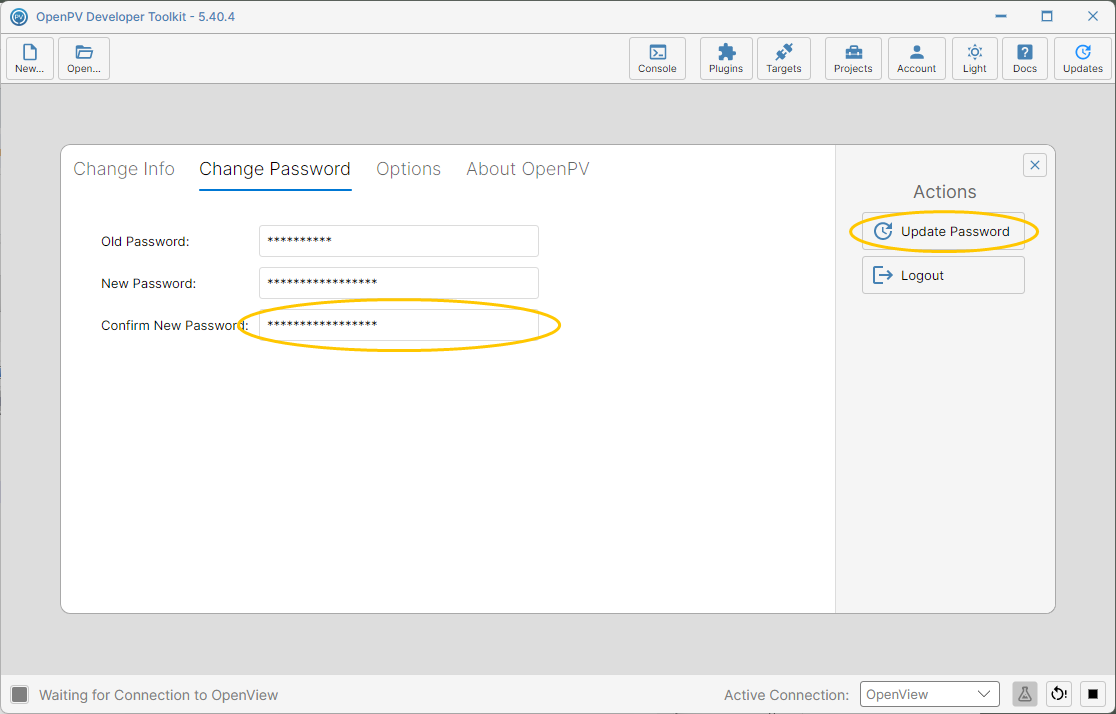Create a new file with New button
The width and height of the screenshot is (1116, 714).
pos(30,58)
